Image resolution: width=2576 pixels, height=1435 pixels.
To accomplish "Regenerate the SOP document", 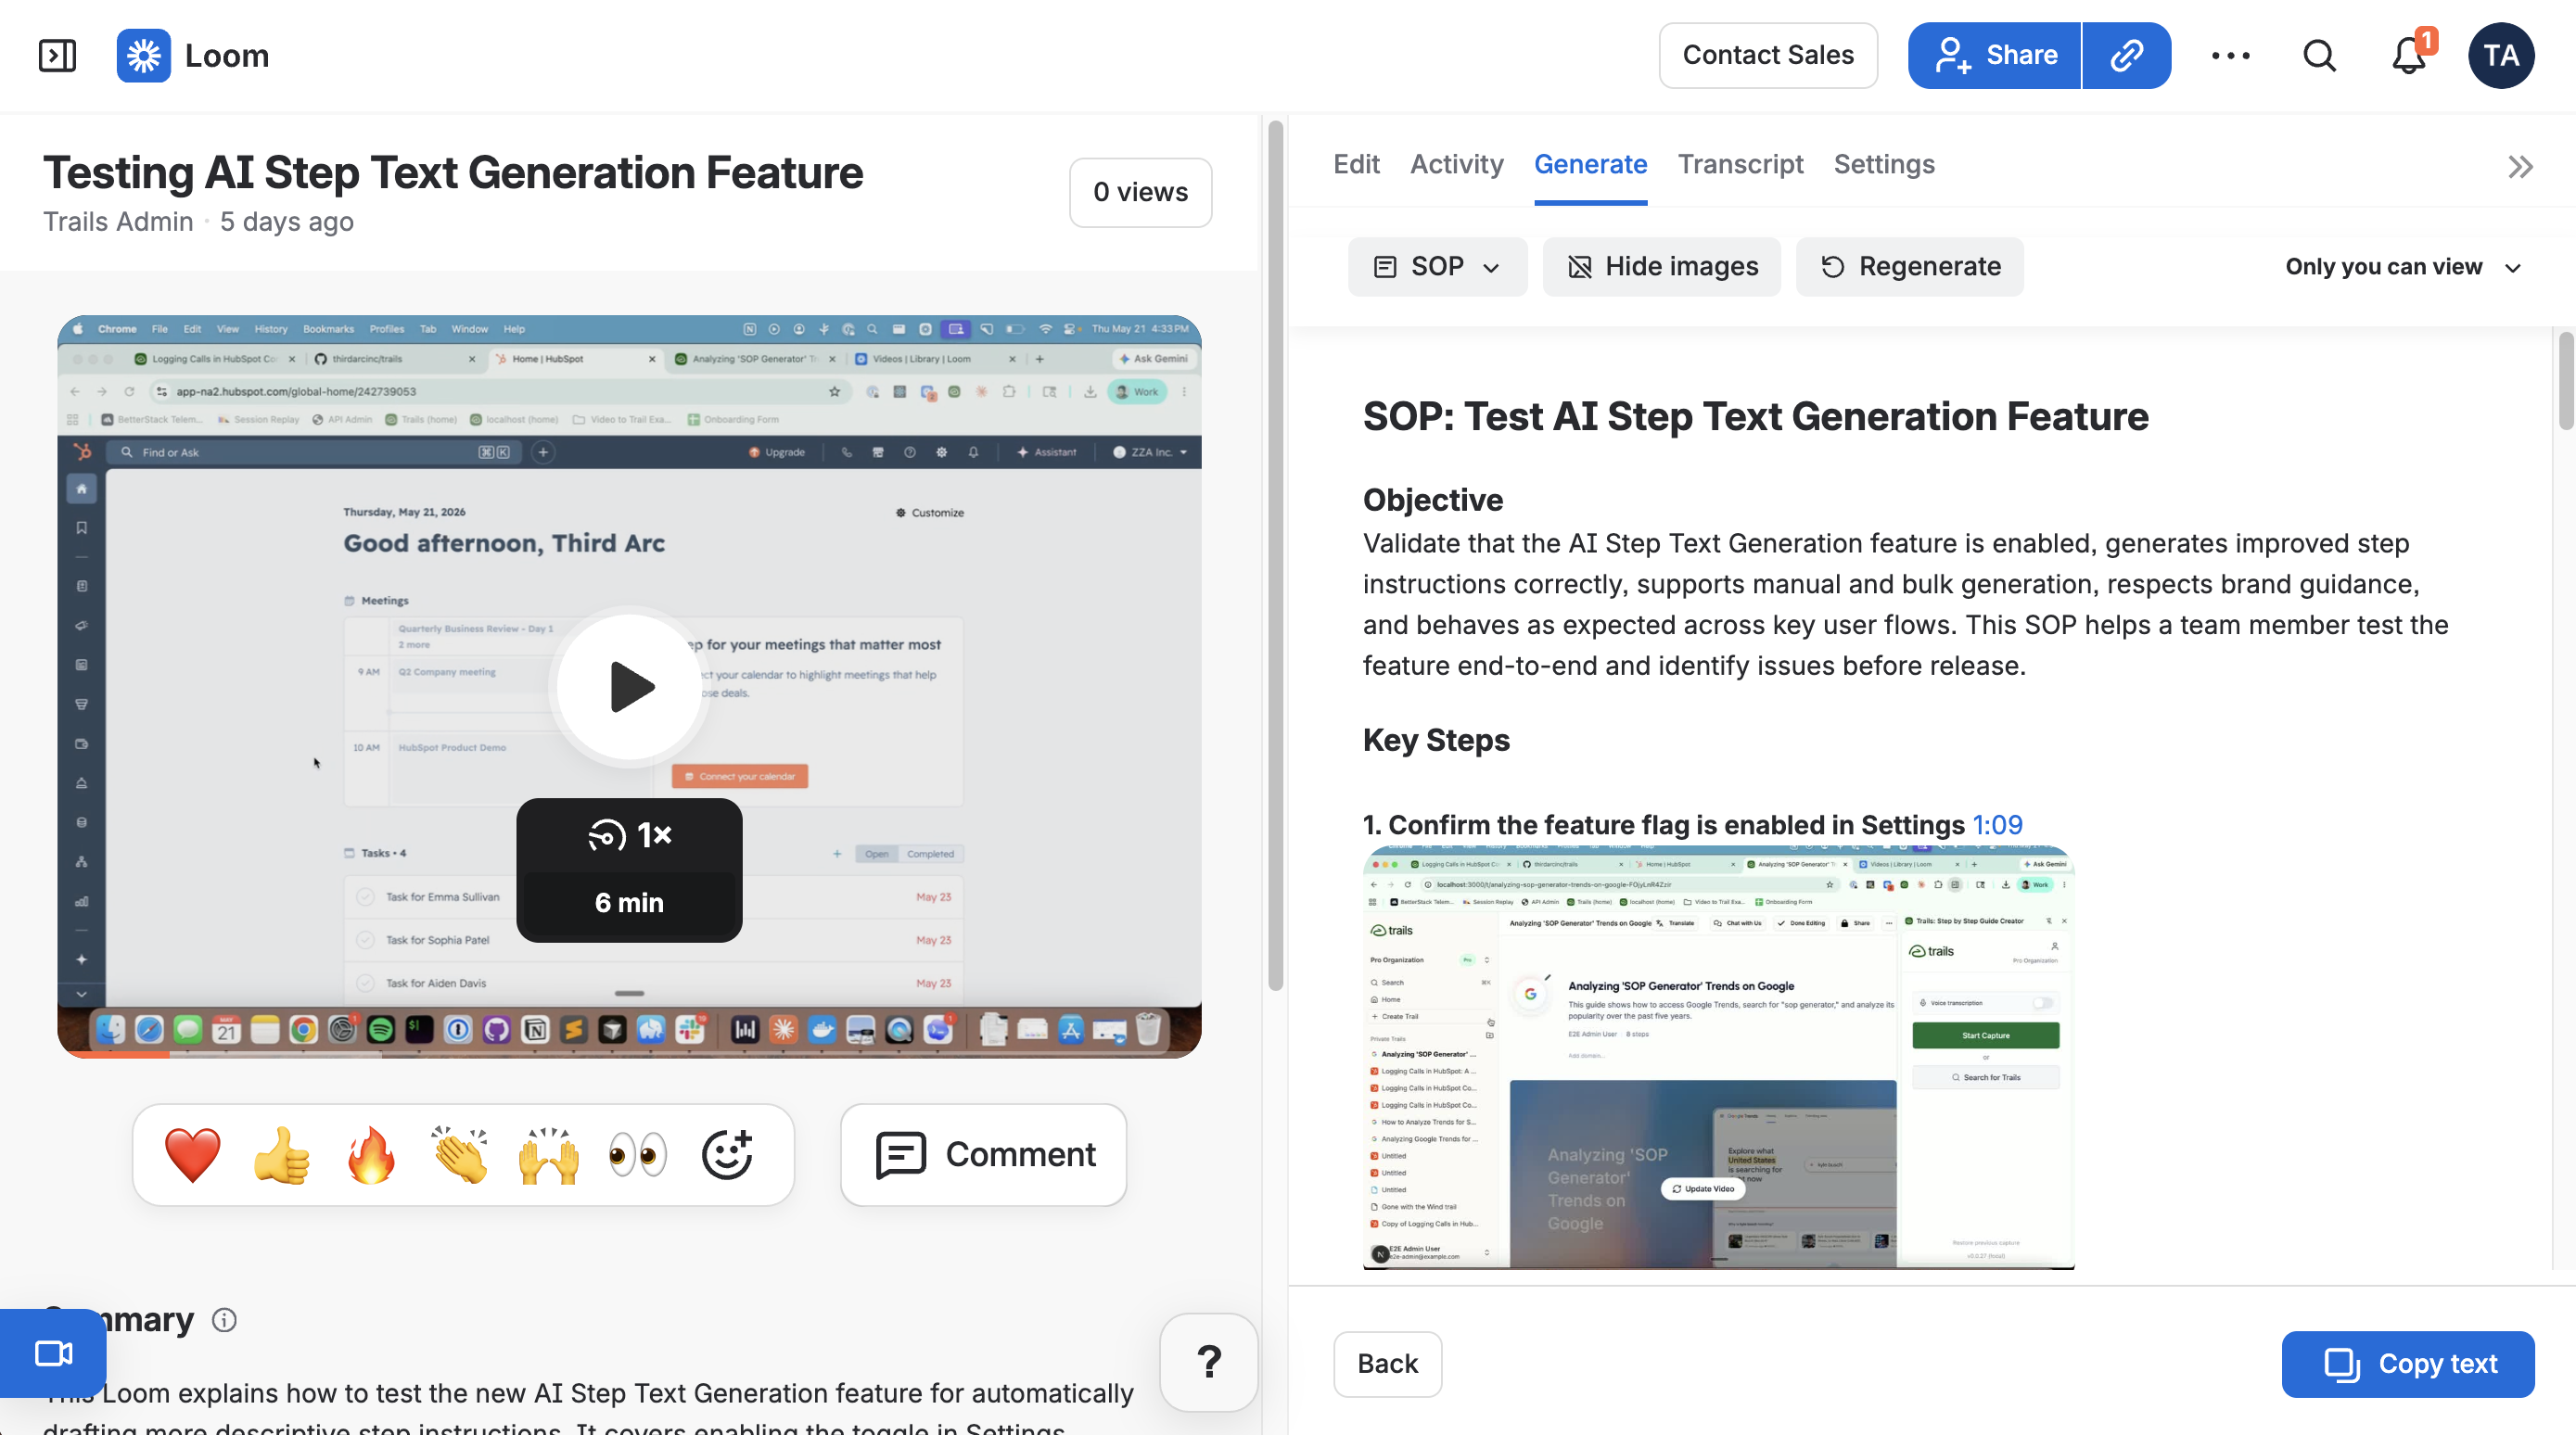I will pyautogui.click(x=1909, y=266).
